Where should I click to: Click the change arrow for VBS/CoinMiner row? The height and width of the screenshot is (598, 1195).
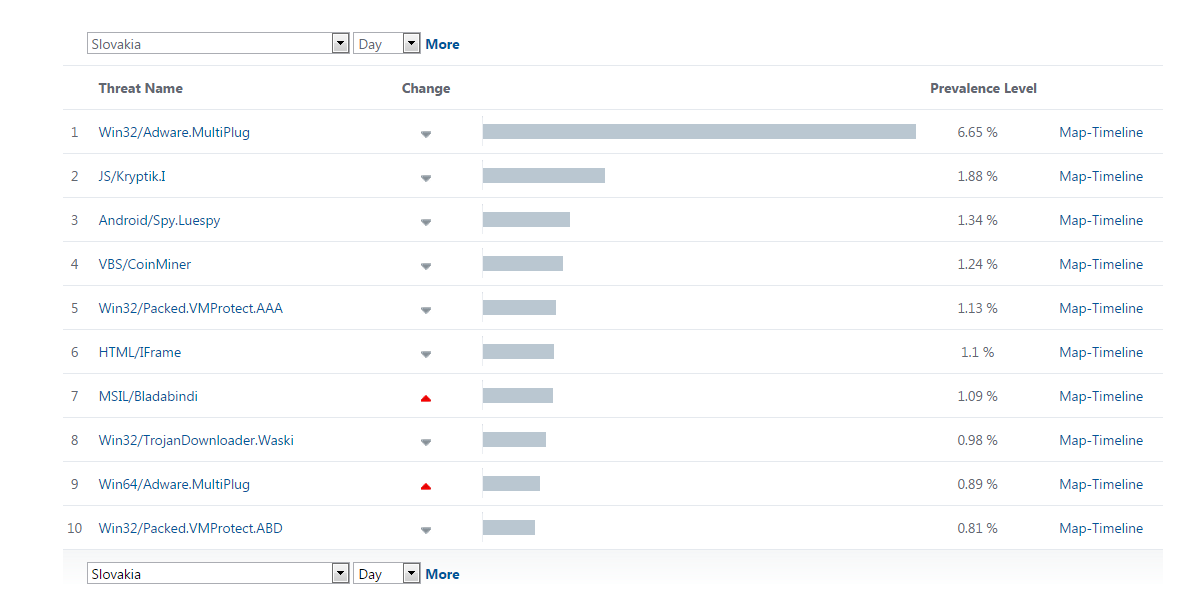coord(426,265)
